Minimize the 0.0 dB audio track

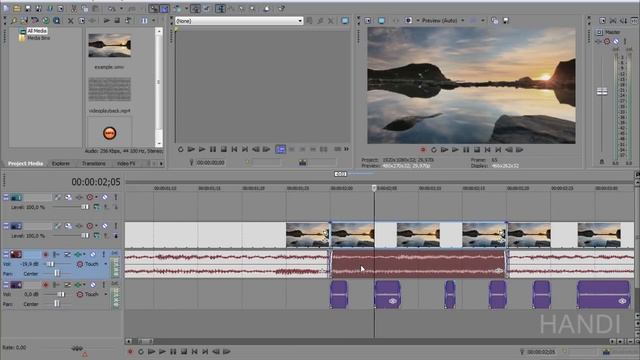[x=6, y=284]
